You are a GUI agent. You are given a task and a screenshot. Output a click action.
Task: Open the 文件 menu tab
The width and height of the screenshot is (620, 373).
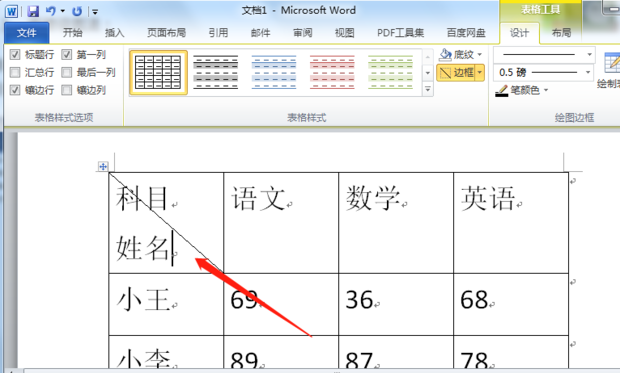tap(26, 32)
